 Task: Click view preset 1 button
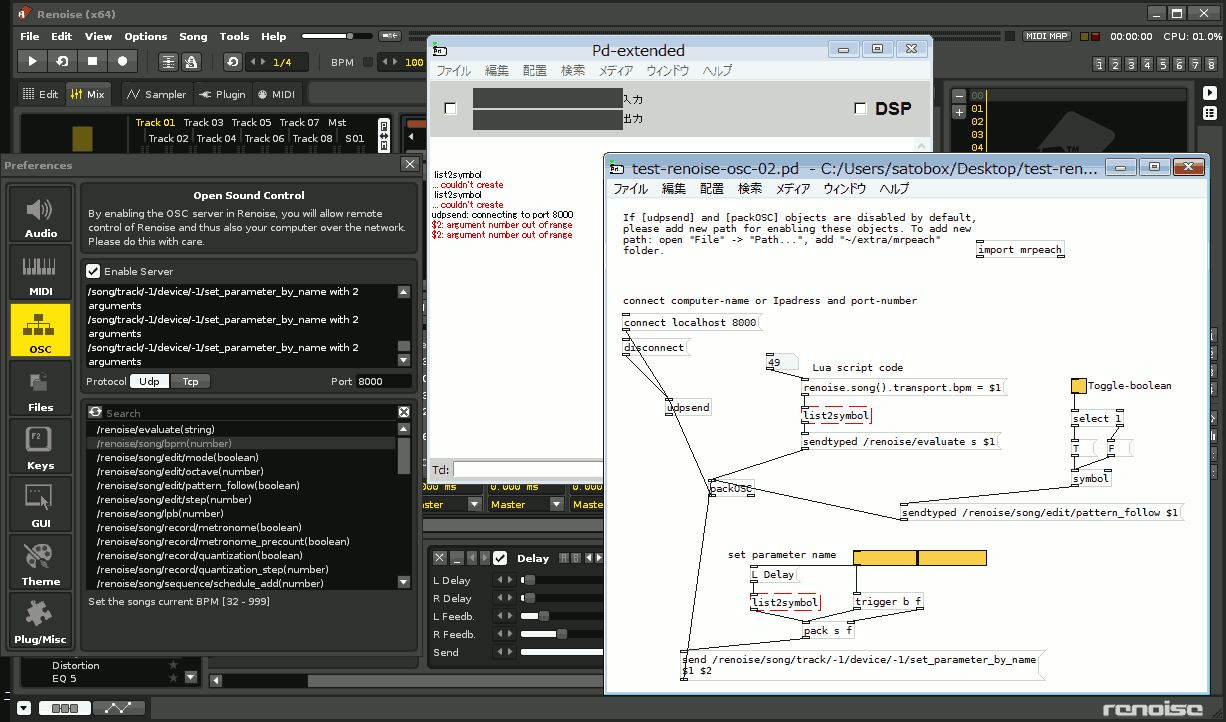1100,64
